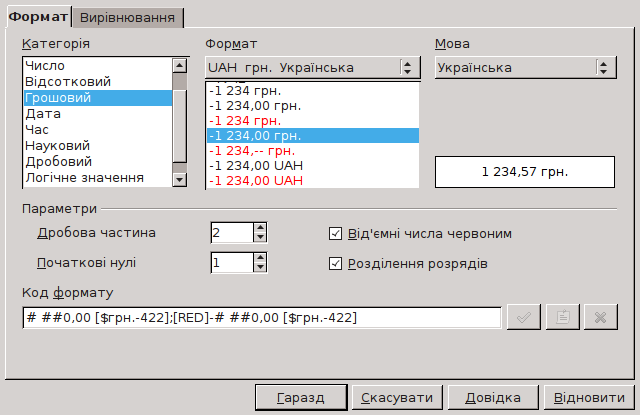Select the Науковий category

click(98, 146)
